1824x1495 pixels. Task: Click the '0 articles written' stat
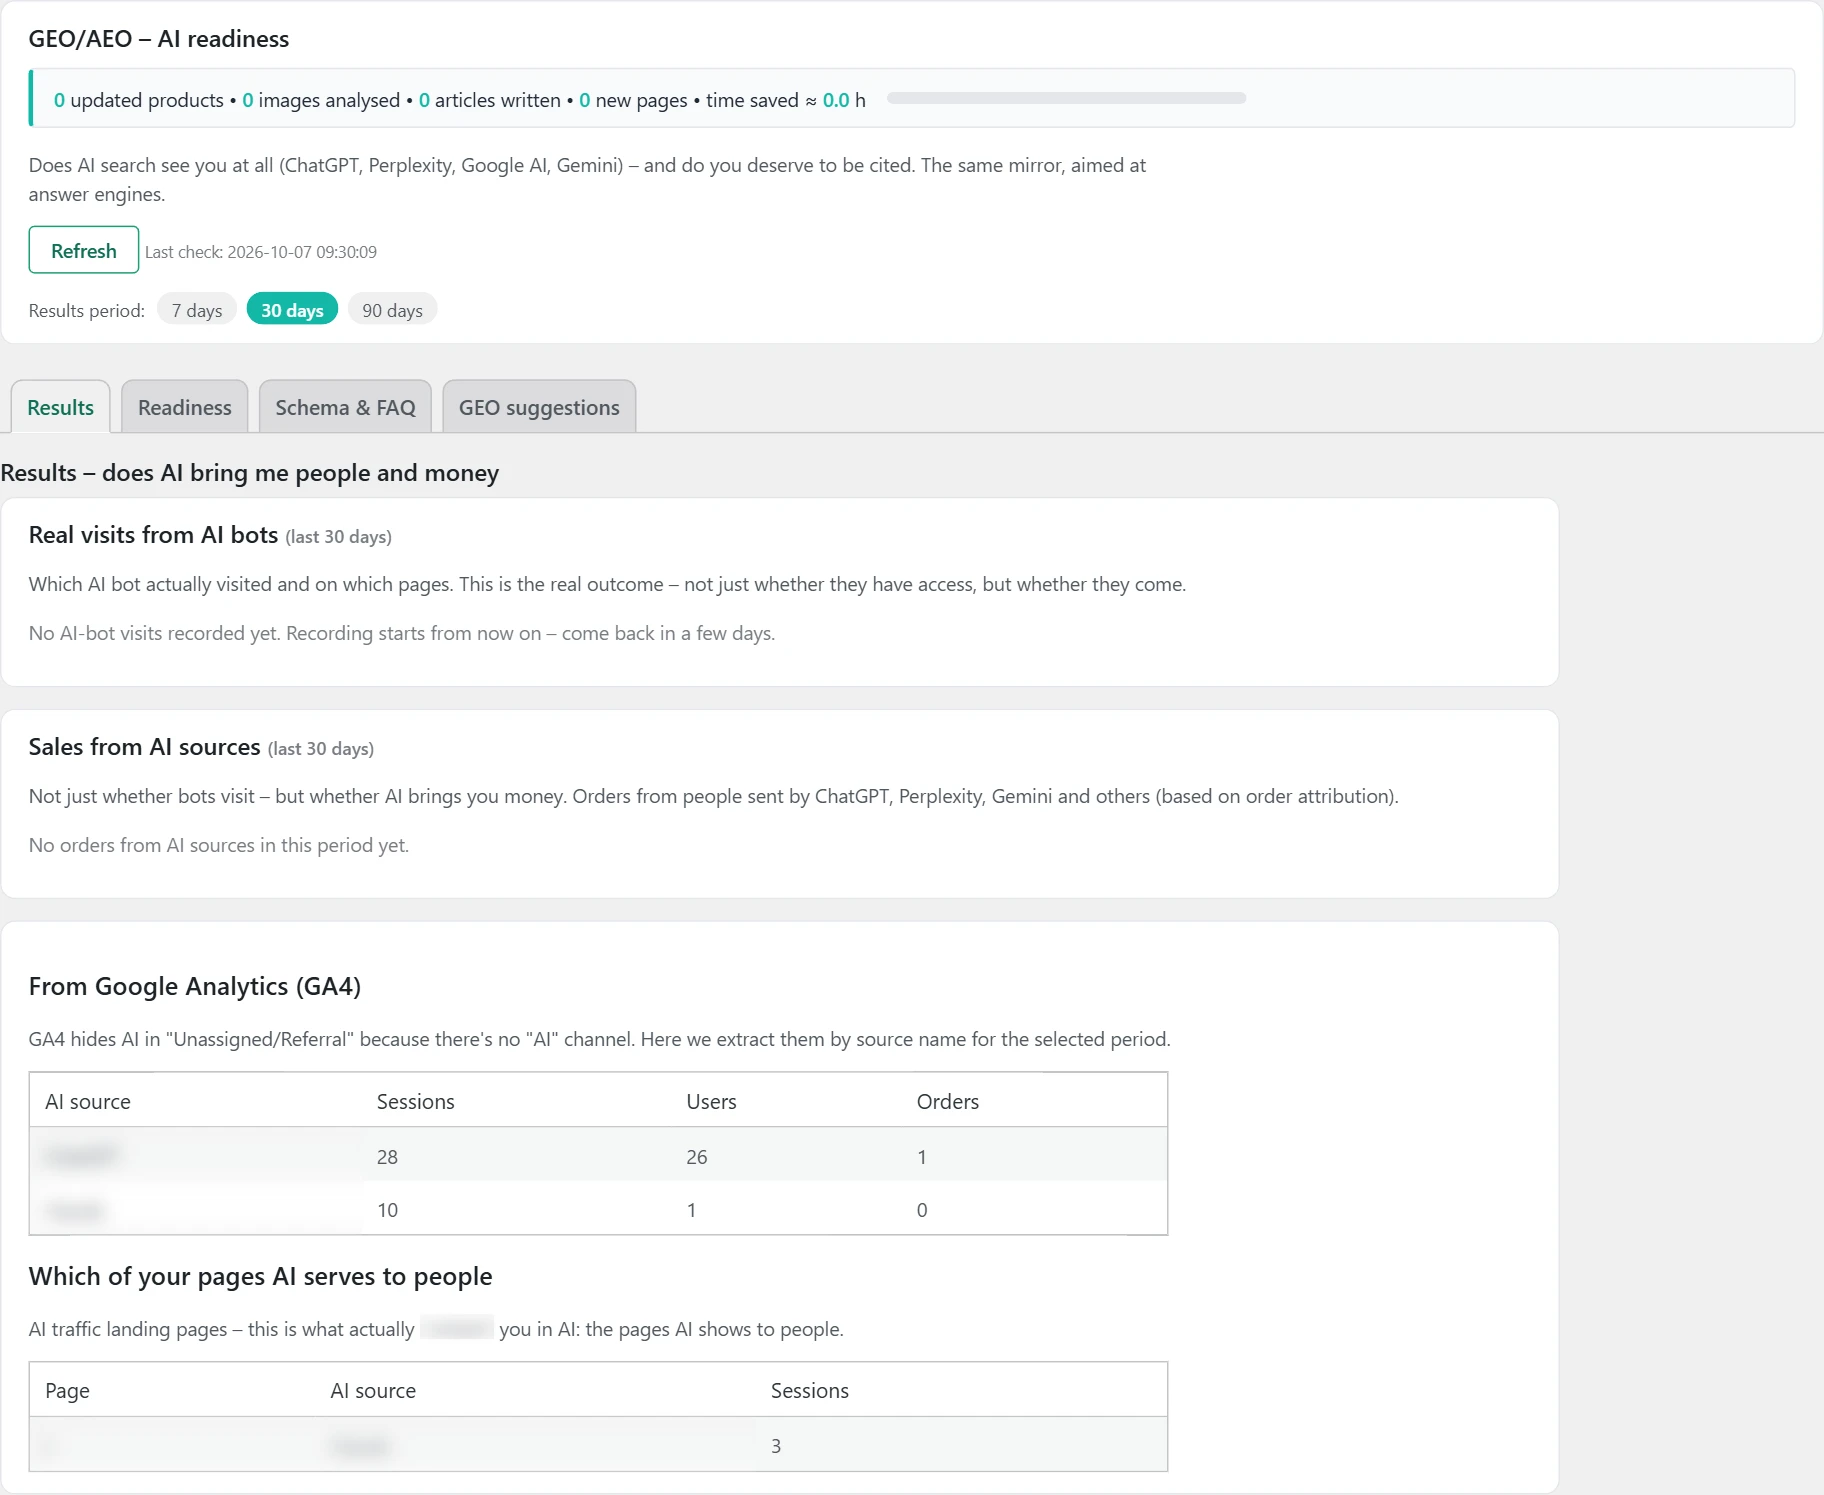pos(490,100)
